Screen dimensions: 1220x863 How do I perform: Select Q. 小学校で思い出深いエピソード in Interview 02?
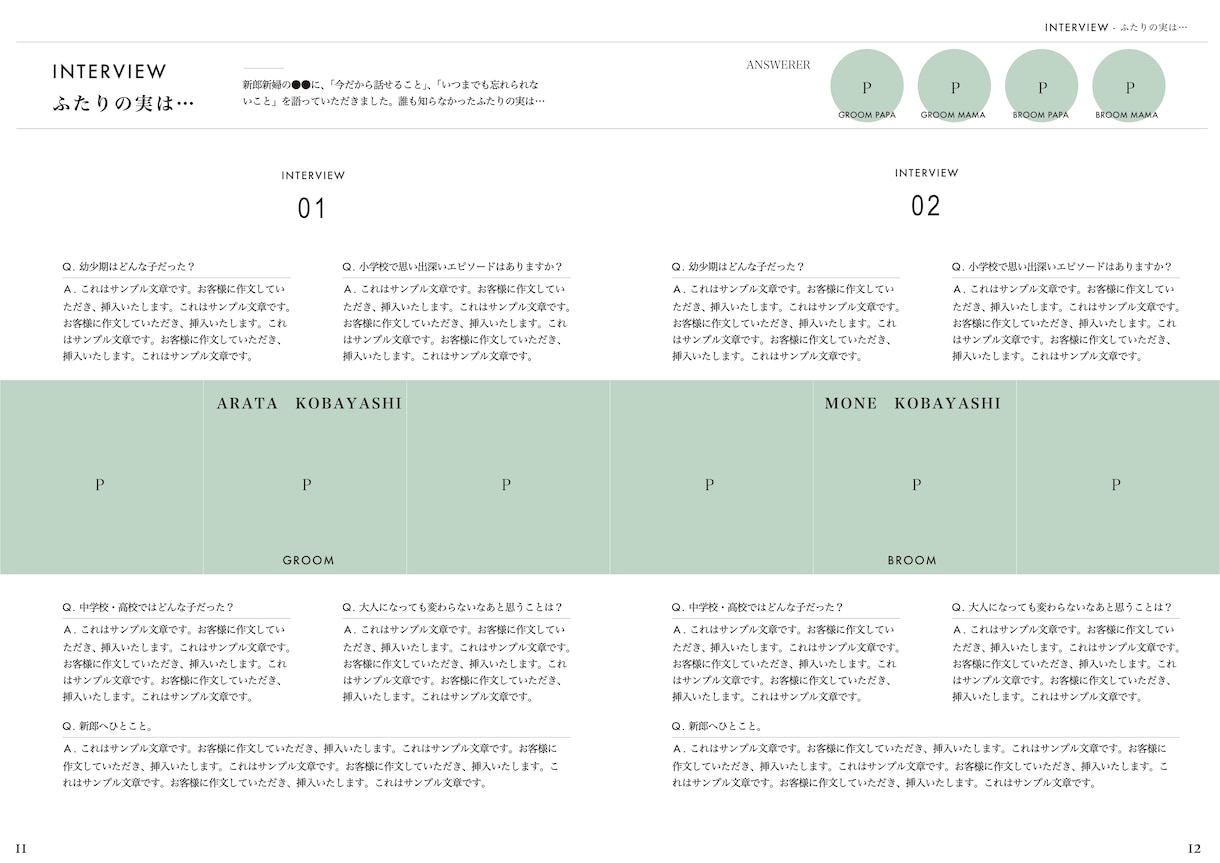[x=1062, y=267]
